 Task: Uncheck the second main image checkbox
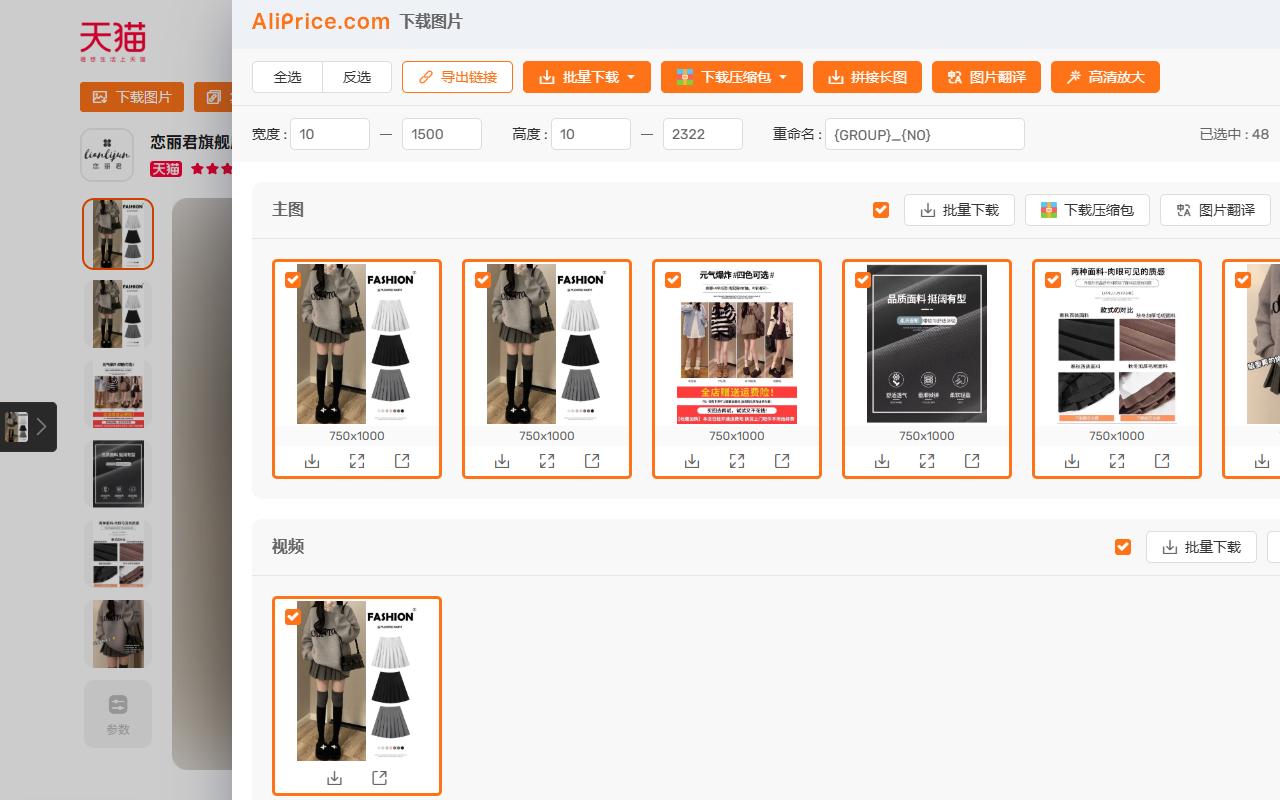click(x=483, y=280)
